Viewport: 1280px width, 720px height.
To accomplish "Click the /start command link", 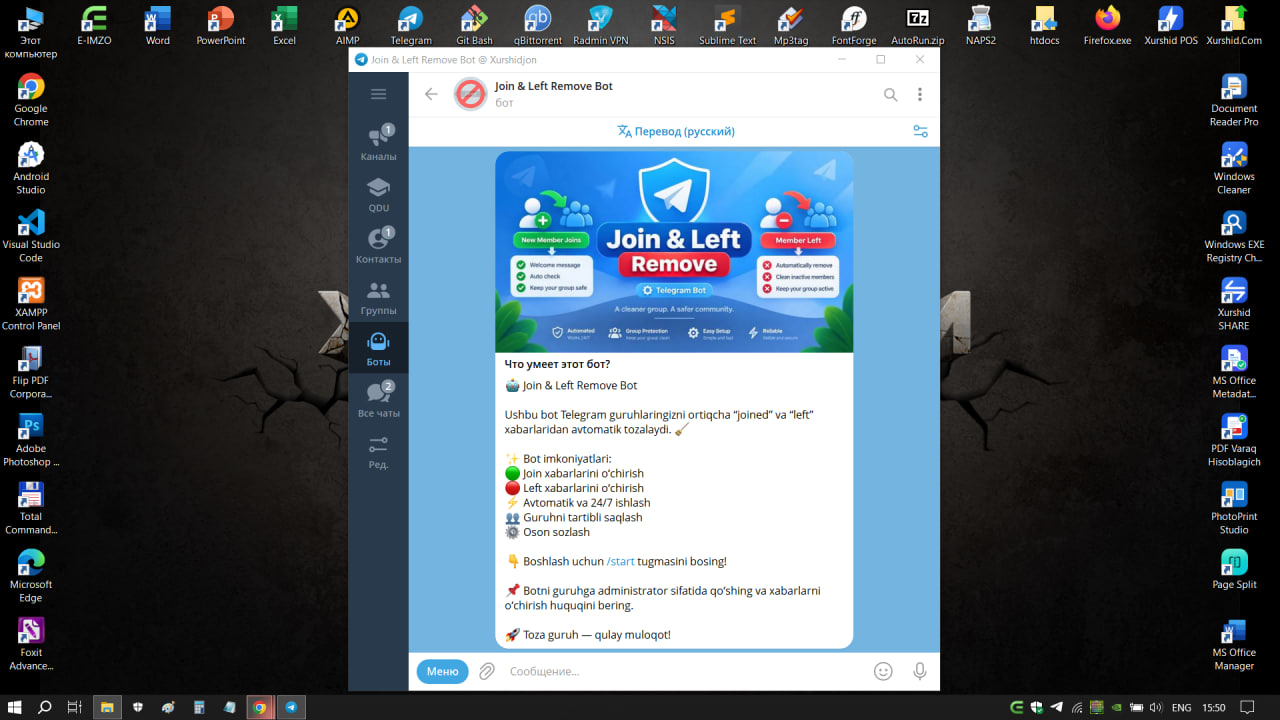I will [620, 561].
